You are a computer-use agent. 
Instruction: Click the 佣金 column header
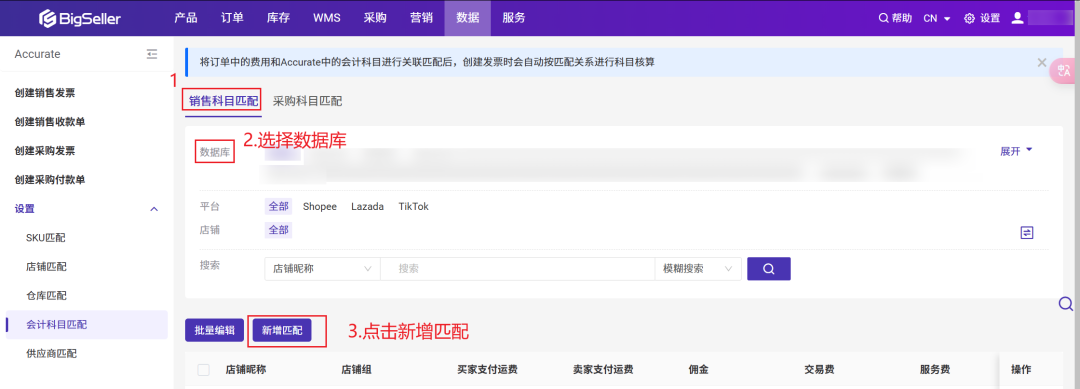(x=698, y=370)
